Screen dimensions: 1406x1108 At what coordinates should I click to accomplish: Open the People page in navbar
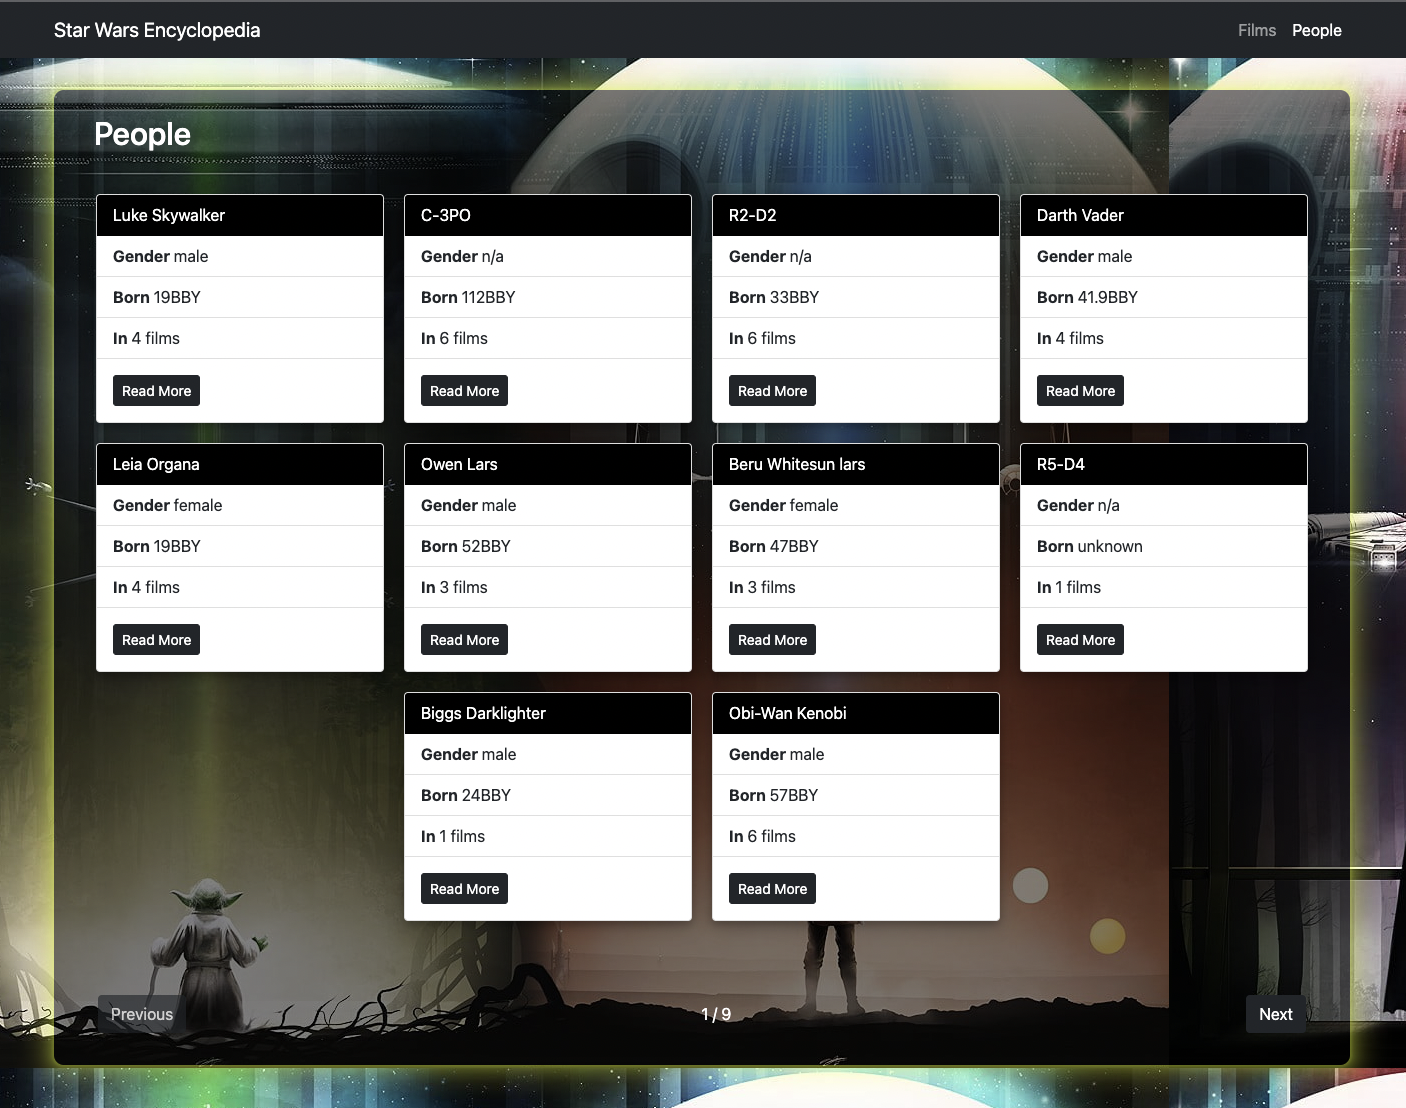[x=1316, y=30]
